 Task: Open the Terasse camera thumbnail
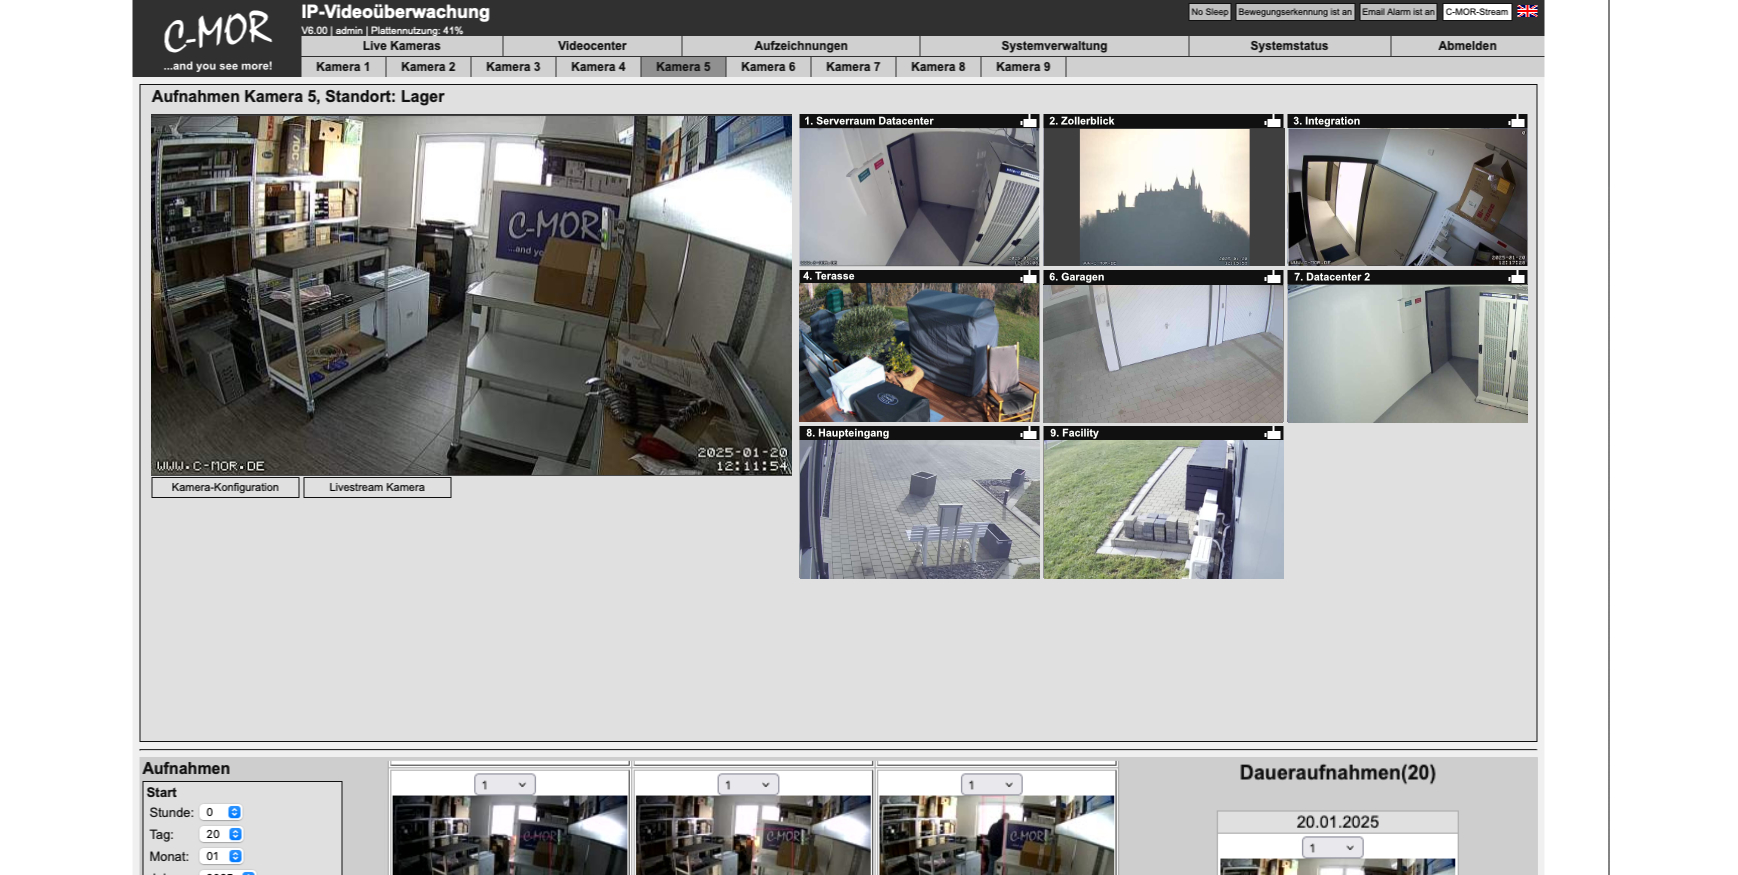point(919,353)
